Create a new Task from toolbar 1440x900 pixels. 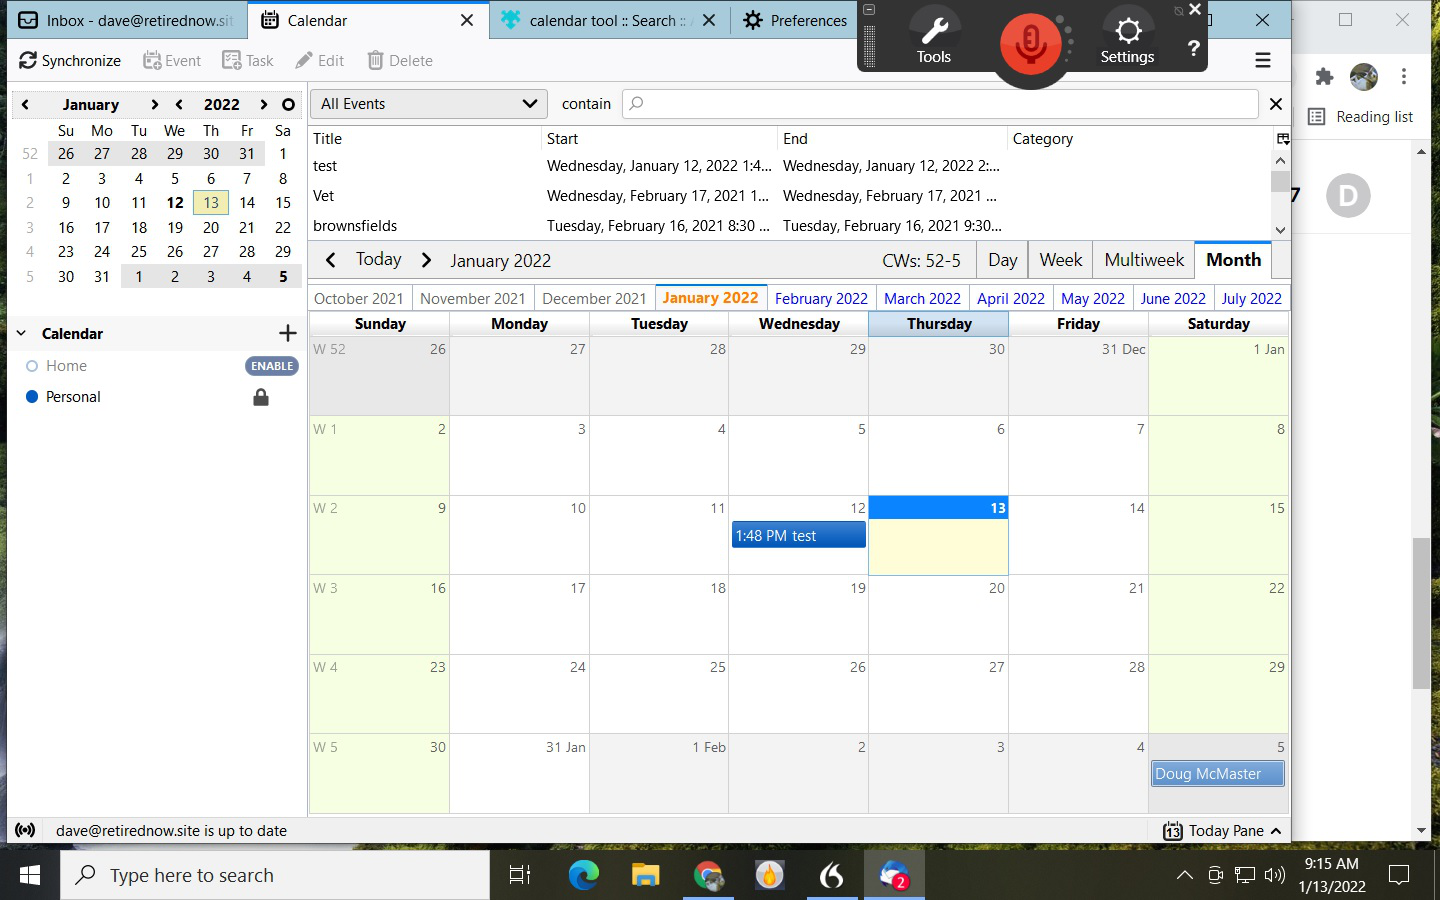click(x=248, y=61)
